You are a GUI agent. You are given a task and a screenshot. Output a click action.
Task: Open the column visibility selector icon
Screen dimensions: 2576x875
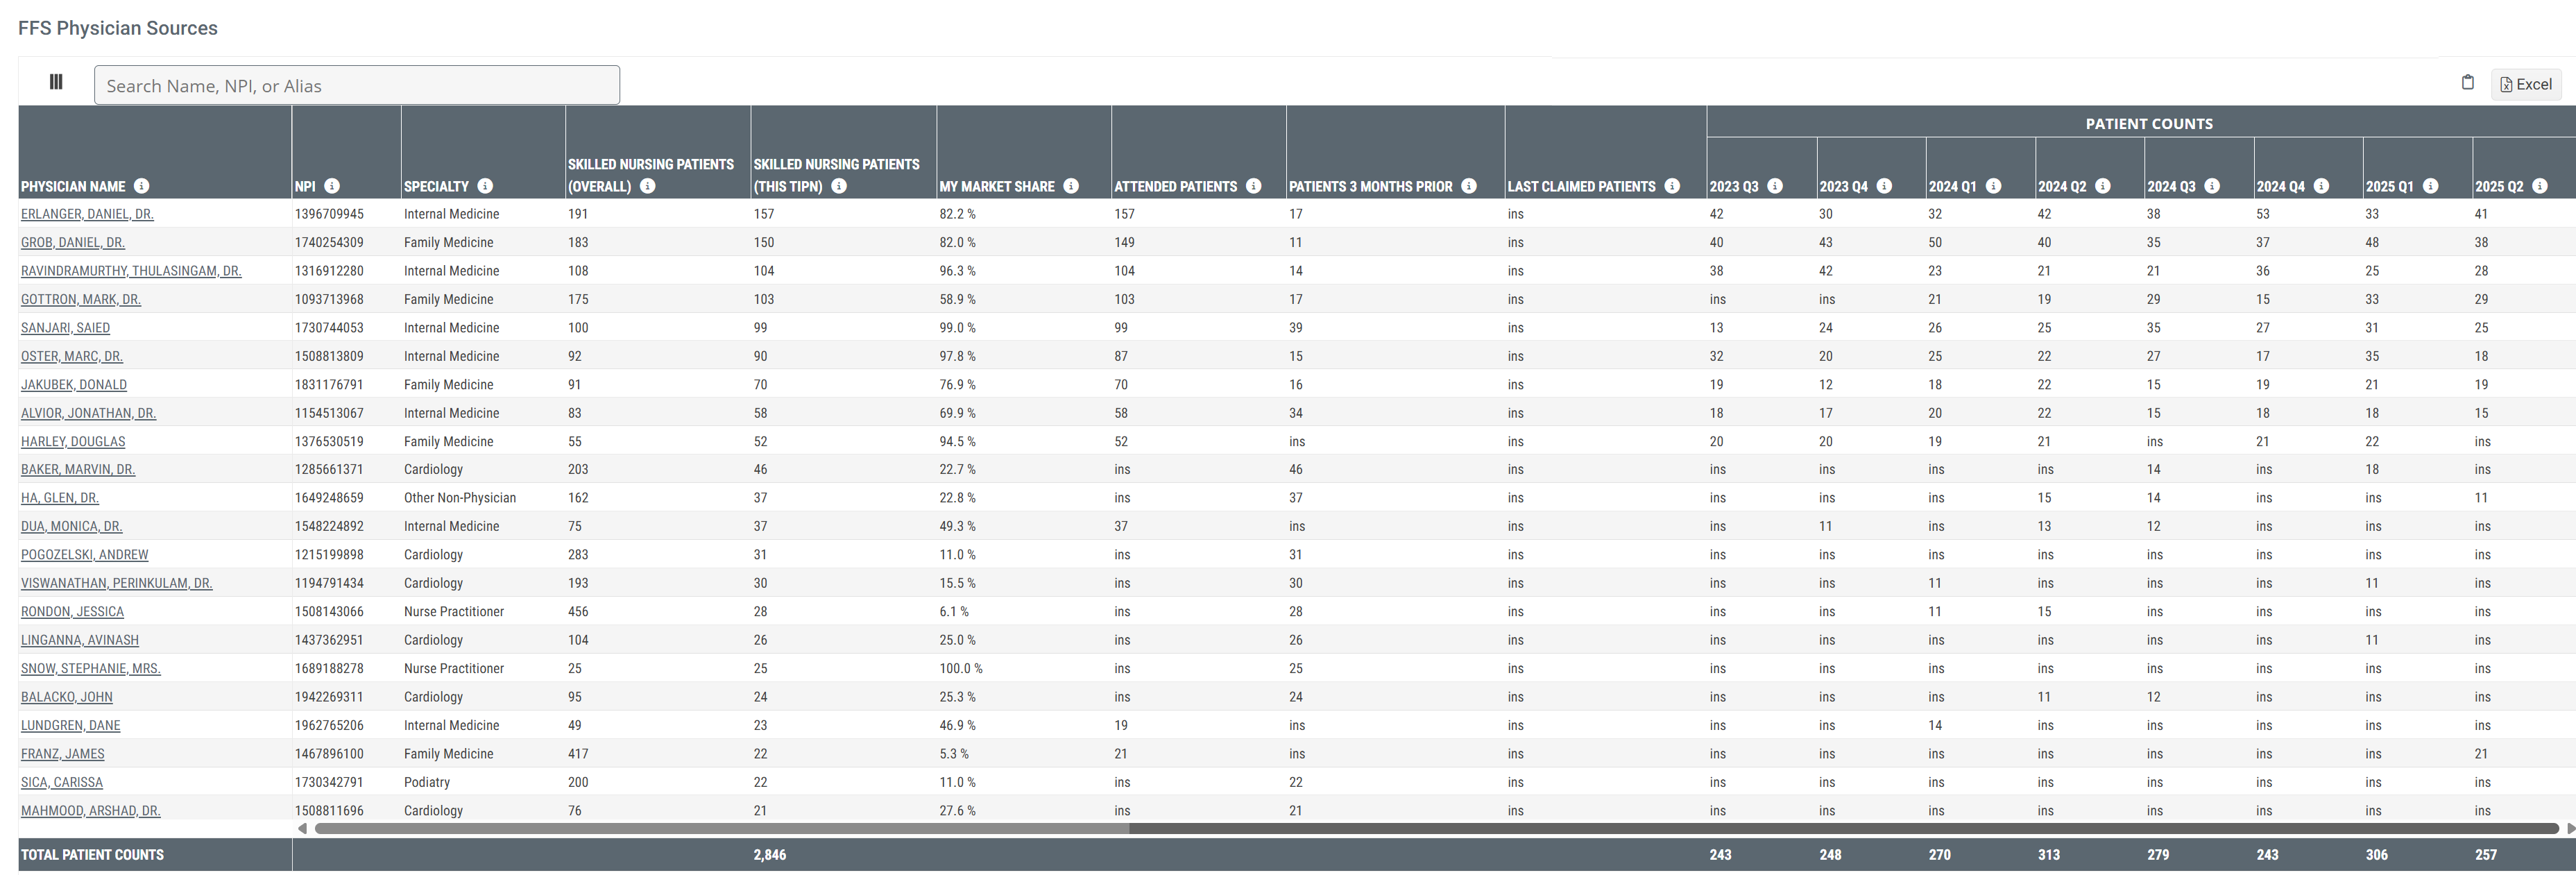tap(56, 82)
